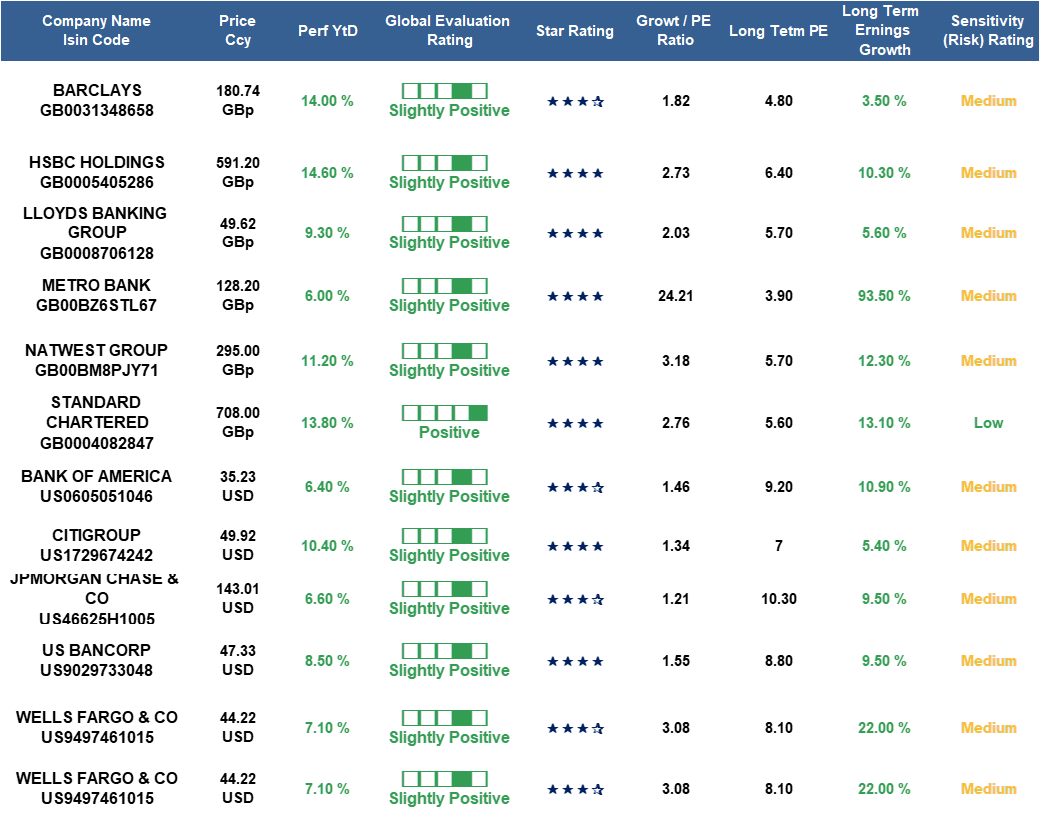Click the star rating for HSBC Holdings

(575, 174)
